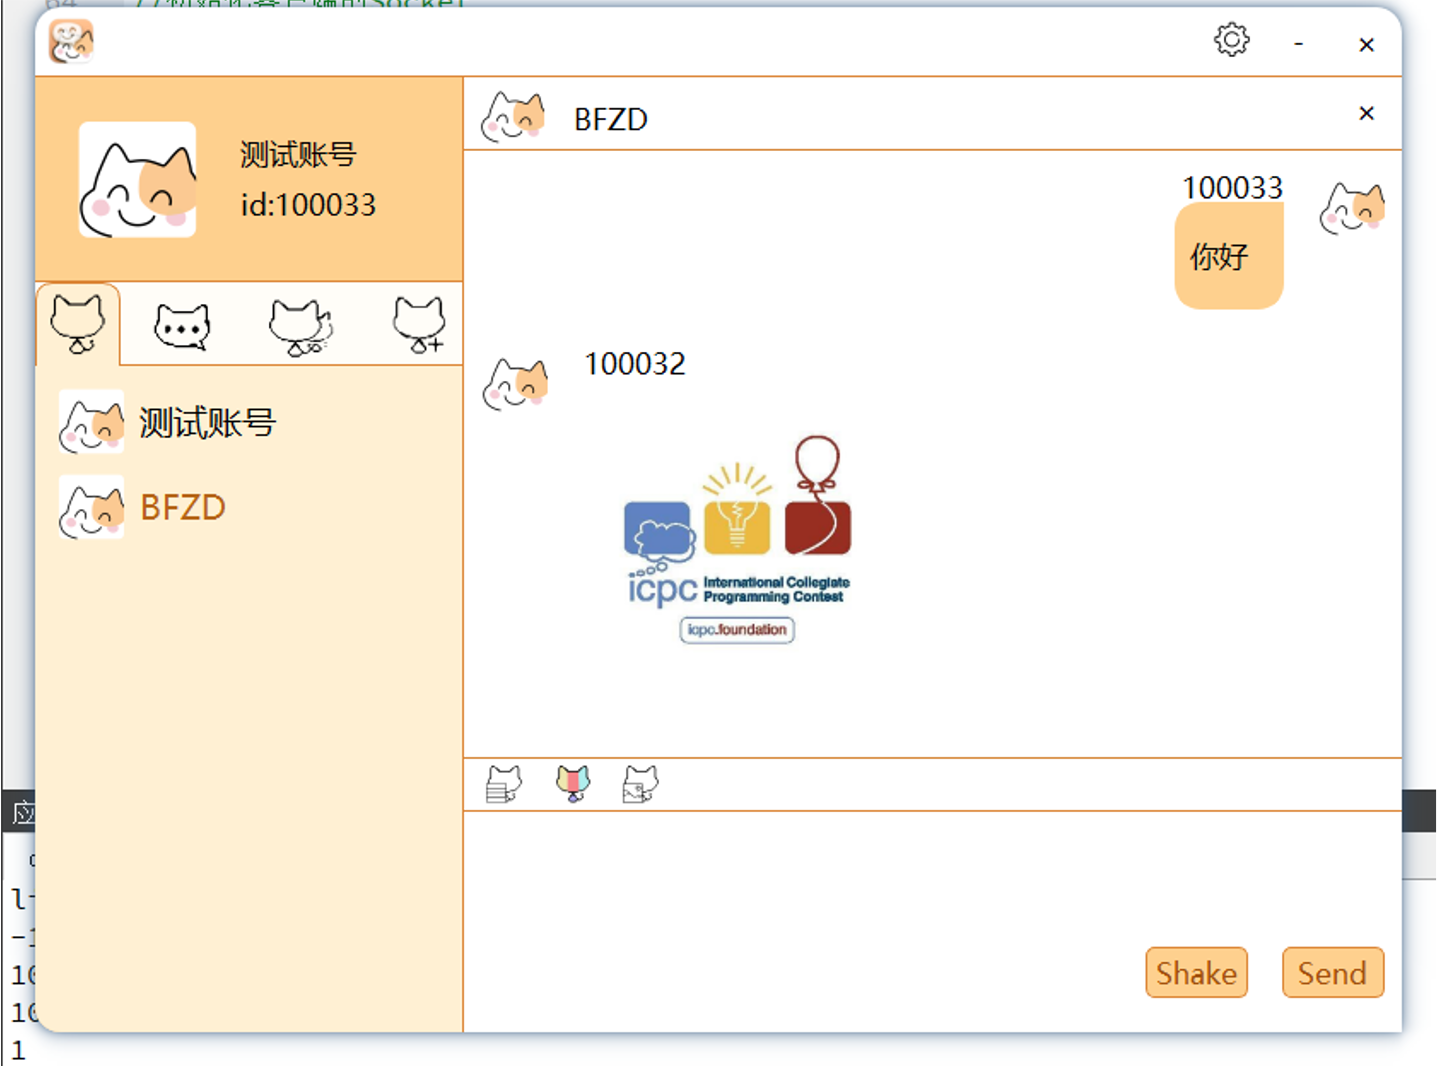Open settings via the gear icon

1231,40
